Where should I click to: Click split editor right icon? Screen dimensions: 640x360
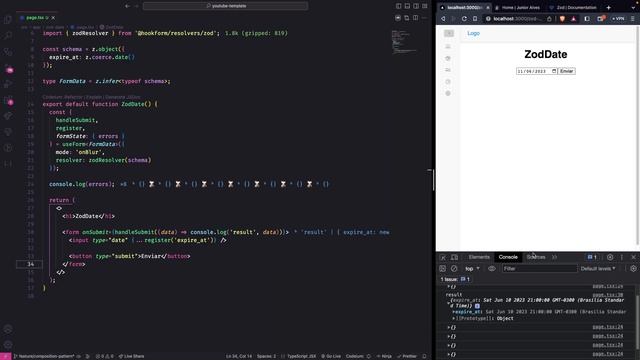(x=416, y=18)
